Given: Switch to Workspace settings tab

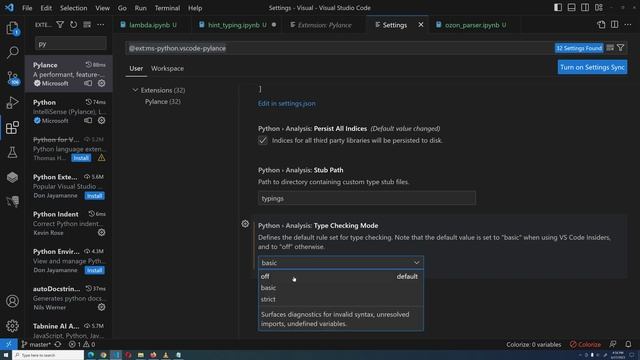Looking at the screenshot, I should [167, 68].
